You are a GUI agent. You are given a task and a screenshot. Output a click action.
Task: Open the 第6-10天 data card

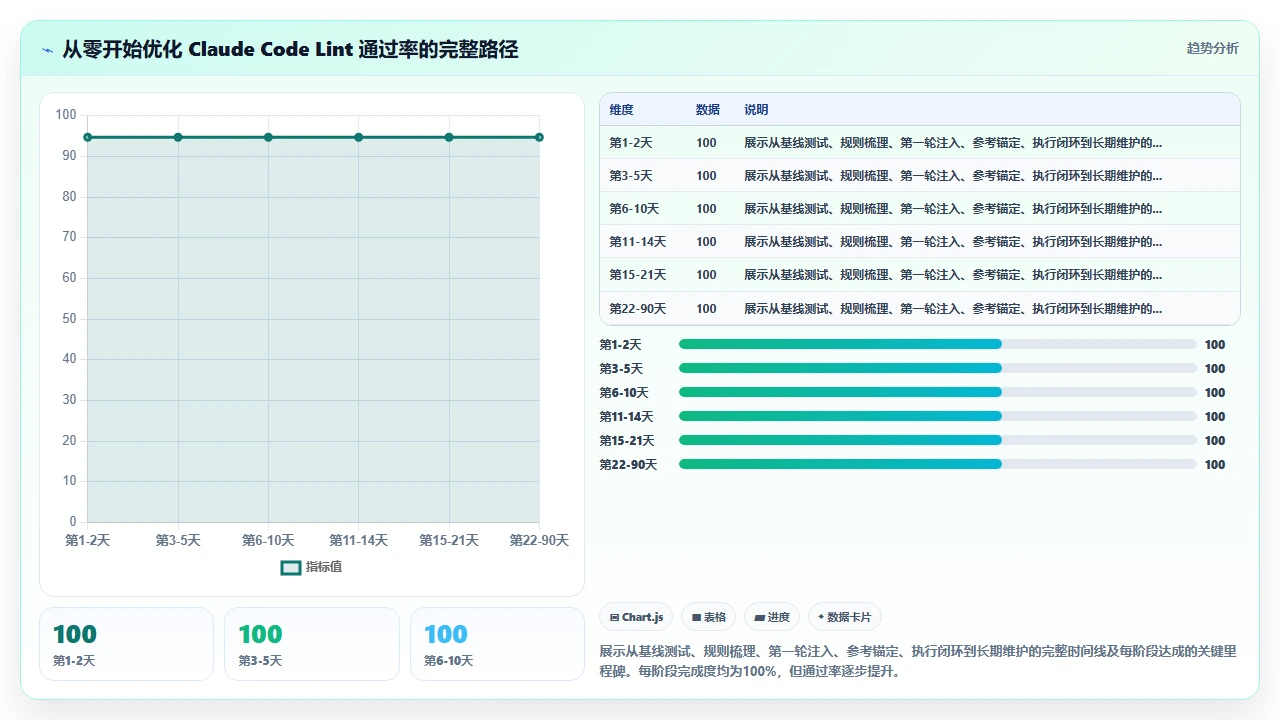[x=497, y=644]
